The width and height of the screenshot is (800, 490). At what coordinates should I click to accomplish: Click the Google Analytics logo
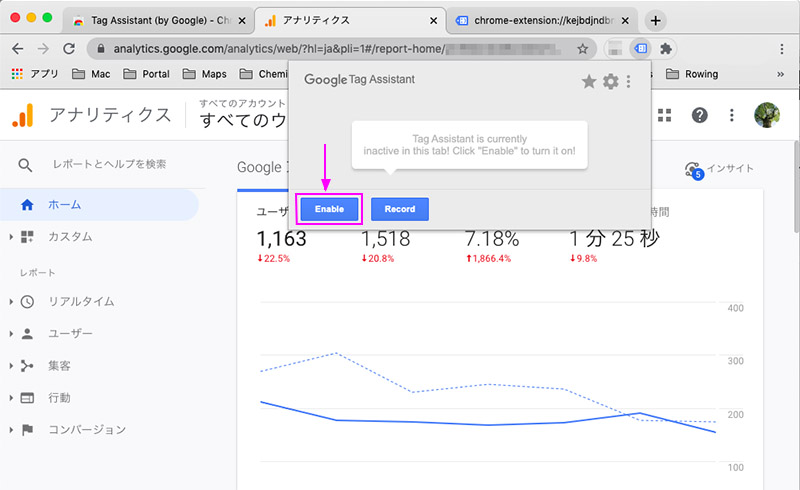[x=22, y=115]
